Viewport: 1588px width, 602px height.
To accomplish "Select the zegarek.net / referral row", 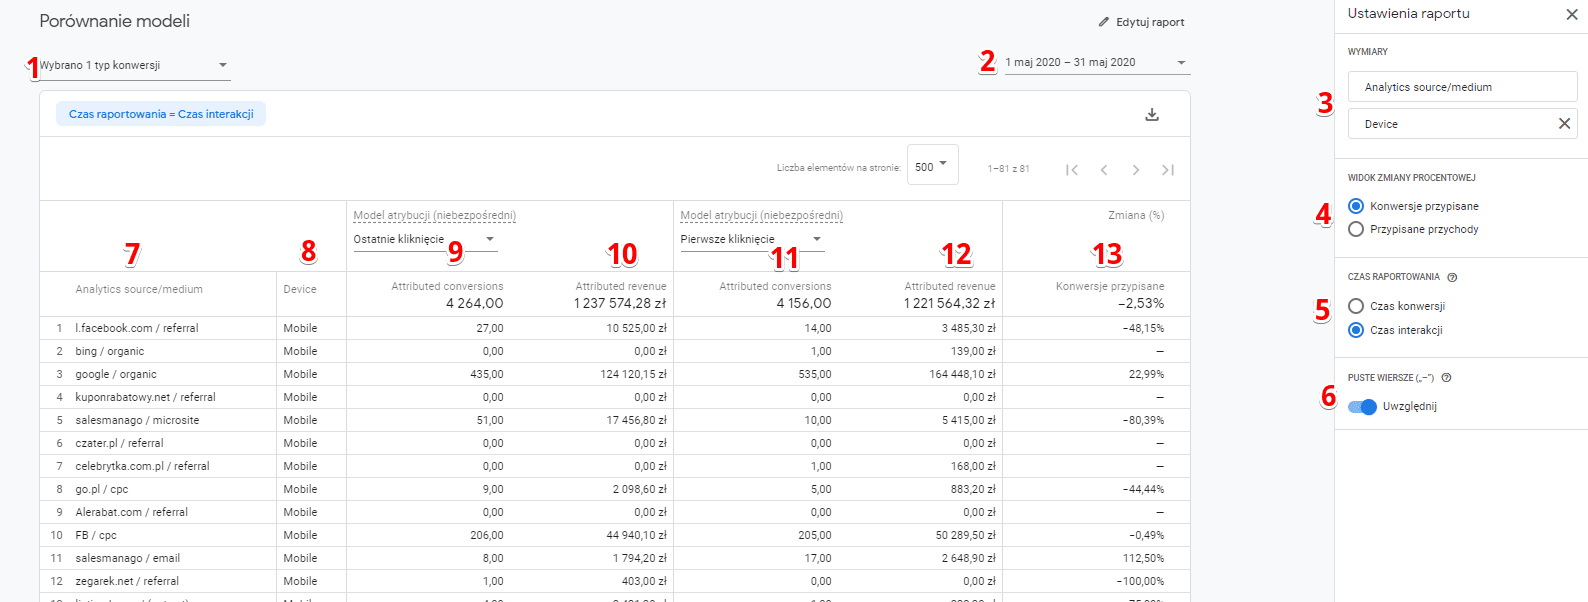I will tap(615, 581).
